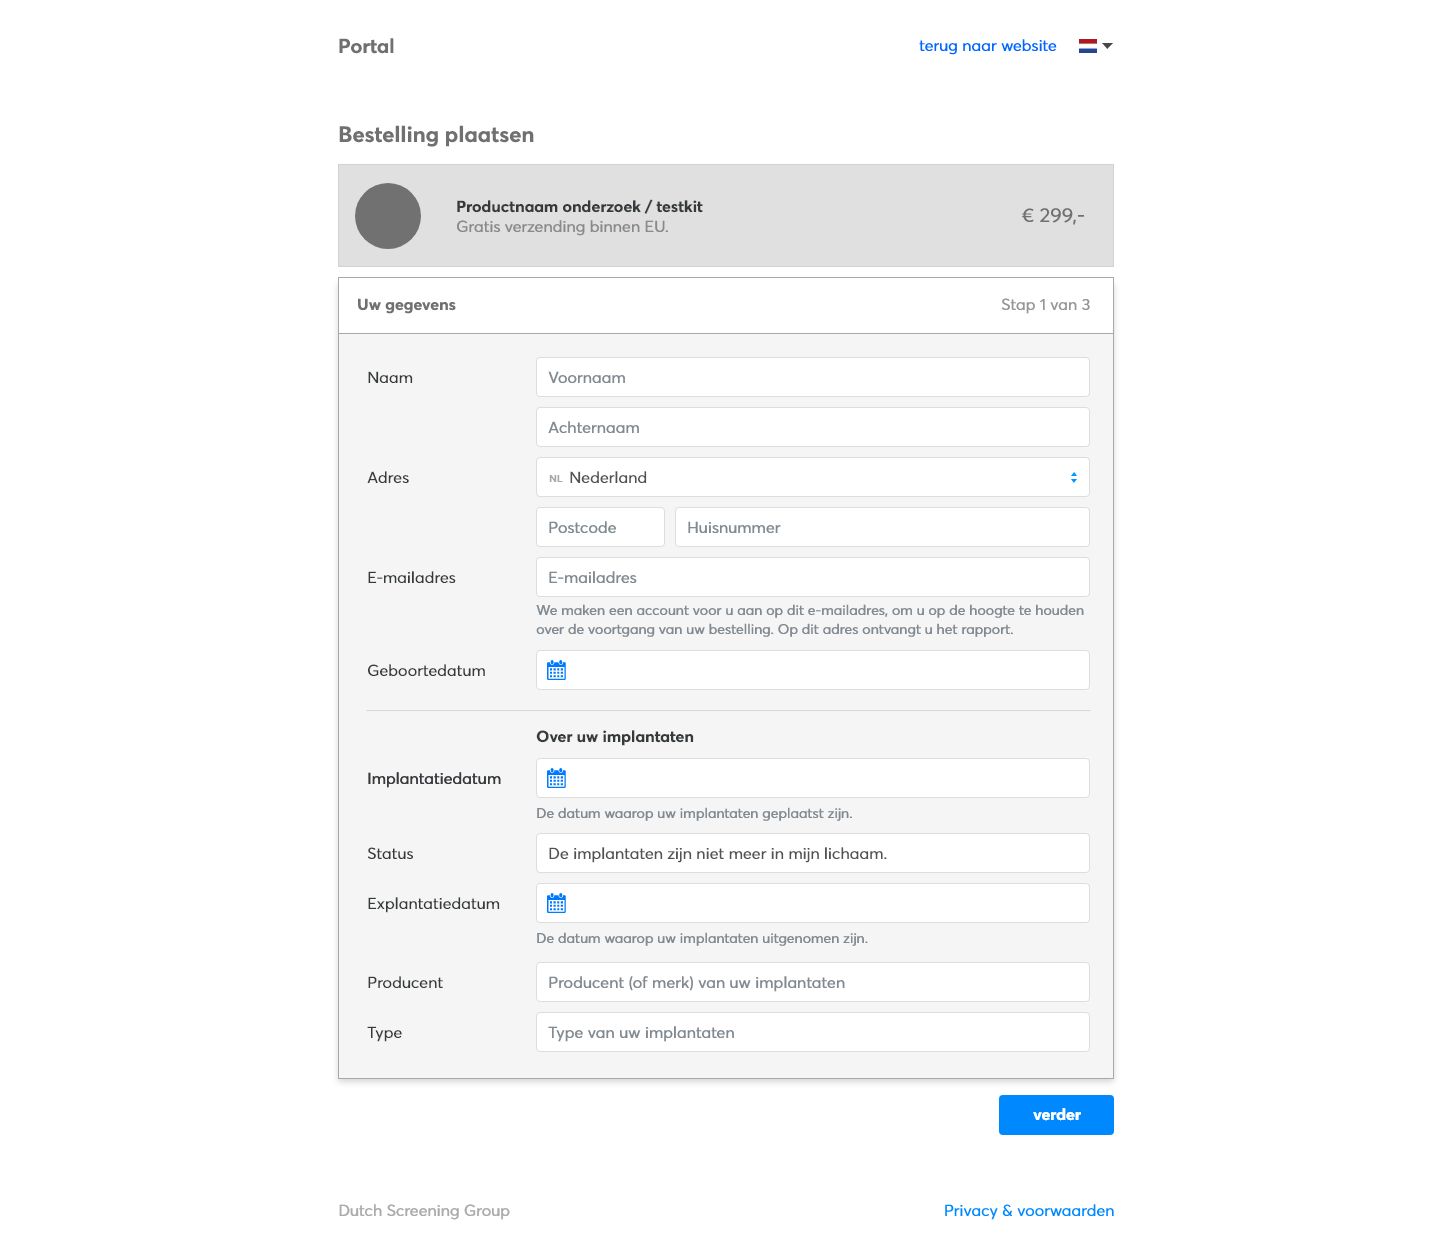Image resolution: width=1452 pixels, height=1254 pixels.
Task: Click the gray product image circle
Action: pos(388,216)
